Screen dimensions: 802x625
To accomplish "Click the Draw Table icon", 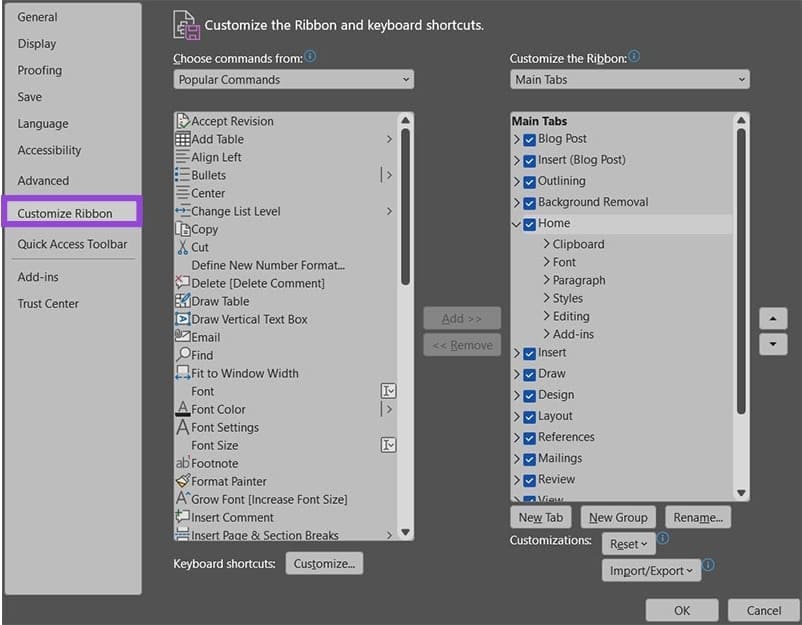I will [183, 301].
